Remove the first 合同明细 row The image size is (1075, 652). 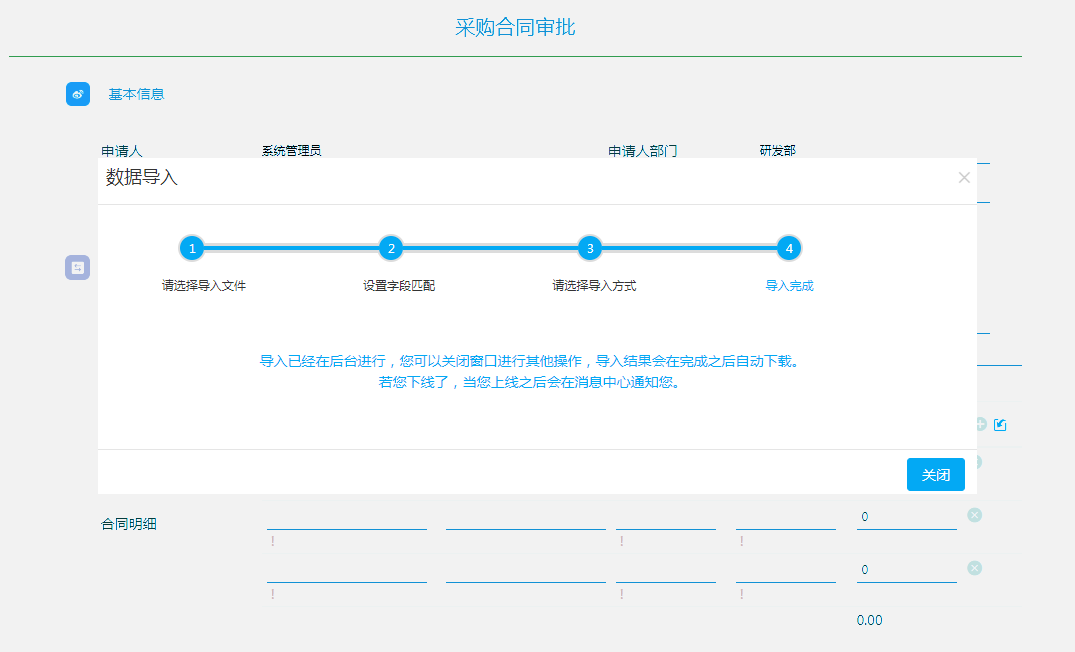click(x=975, y=515)
